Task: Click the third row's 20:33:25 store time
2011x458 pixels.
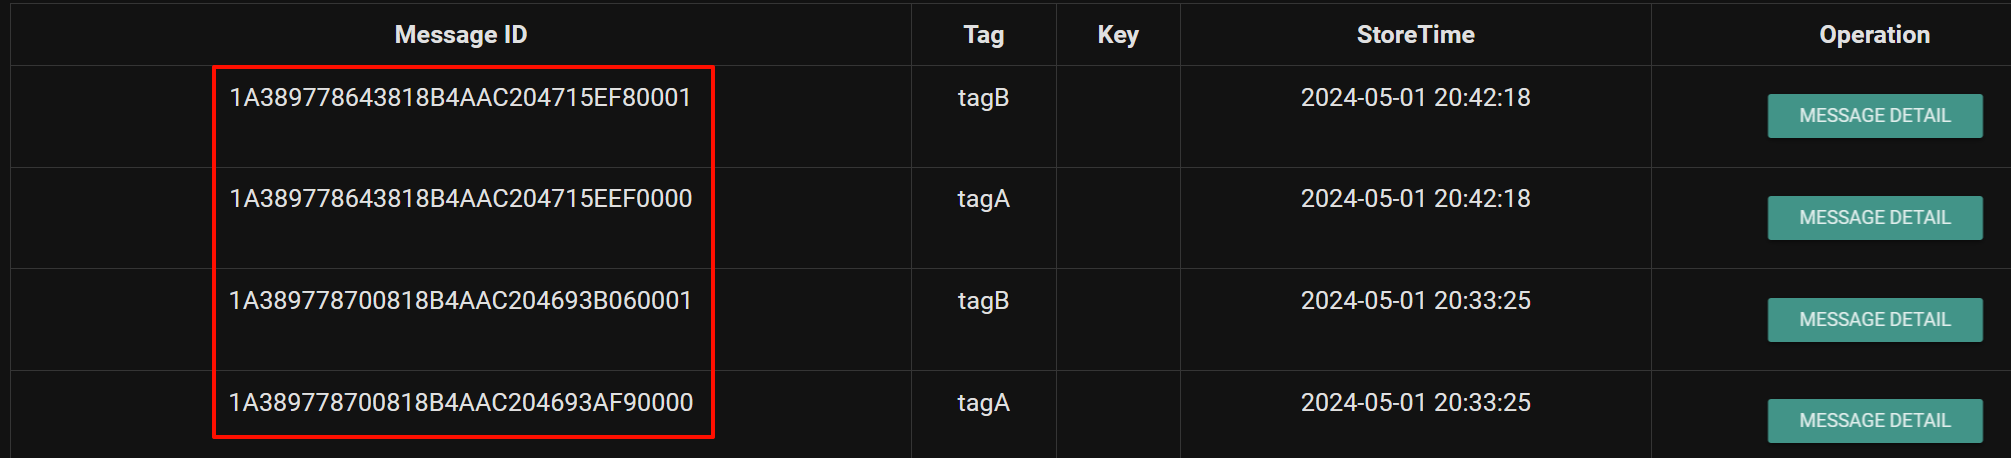Action: pyautogui.click(x=1415, y=301)
